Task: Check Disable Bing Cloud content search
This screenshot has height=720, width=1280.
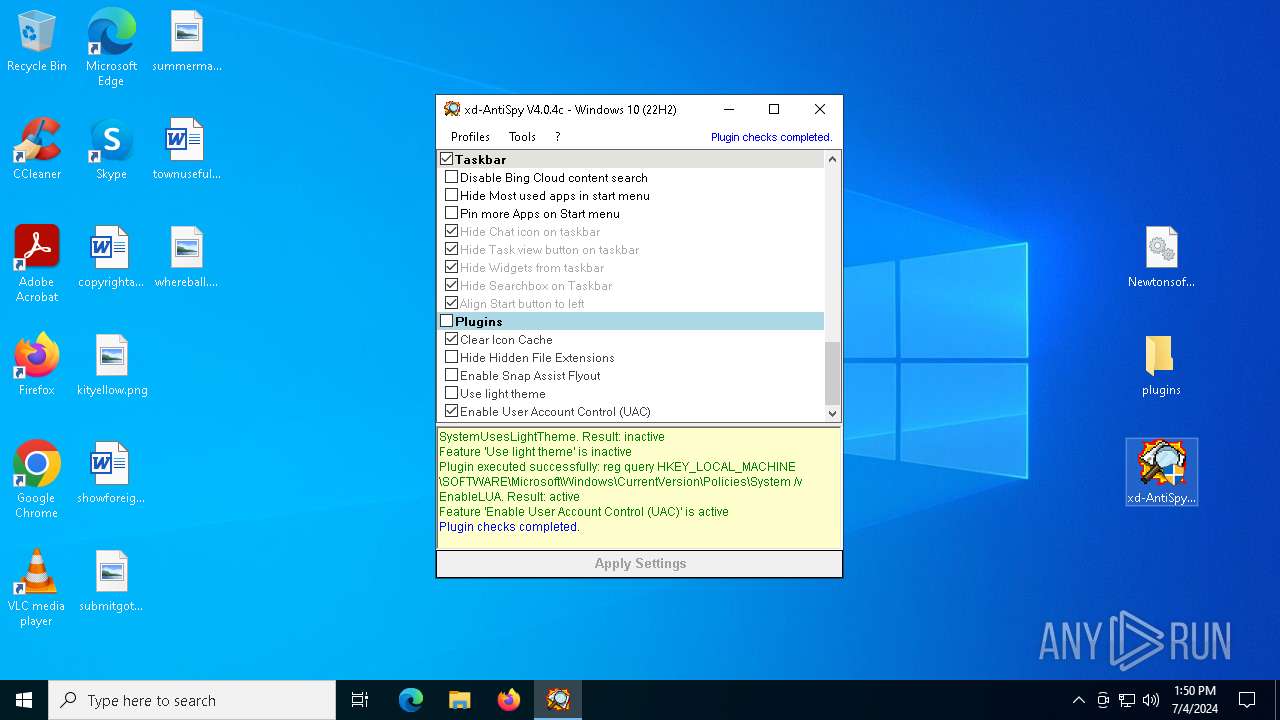Action: click(451, 177)
